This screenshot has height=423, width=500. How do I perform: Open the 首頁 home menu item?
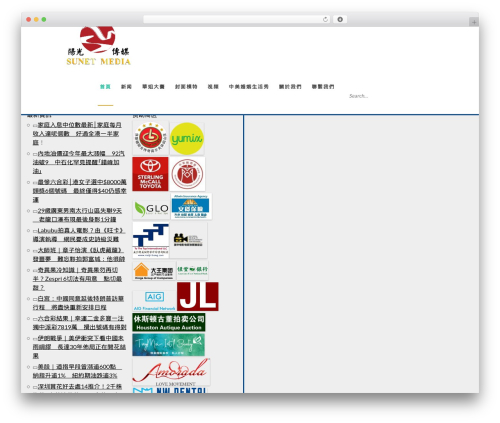pos(105,87)
